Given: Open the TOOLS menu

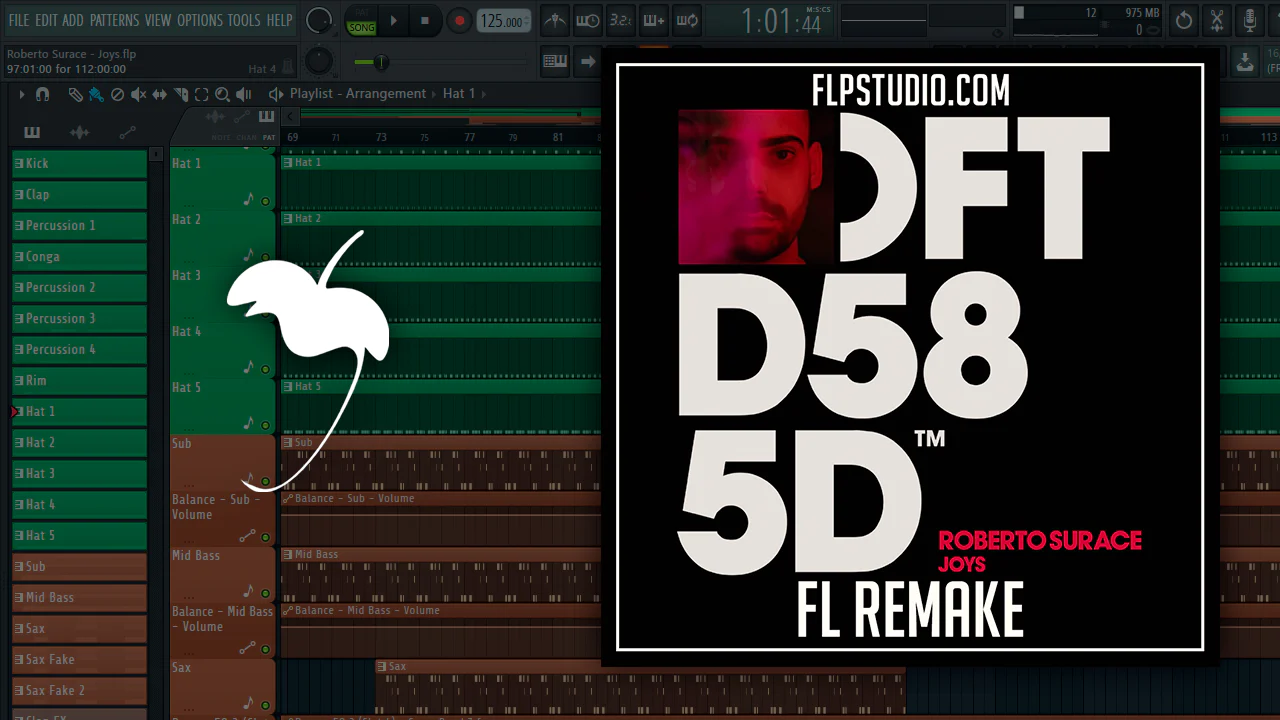Looking at the screenshot, I should coord(244,20).
